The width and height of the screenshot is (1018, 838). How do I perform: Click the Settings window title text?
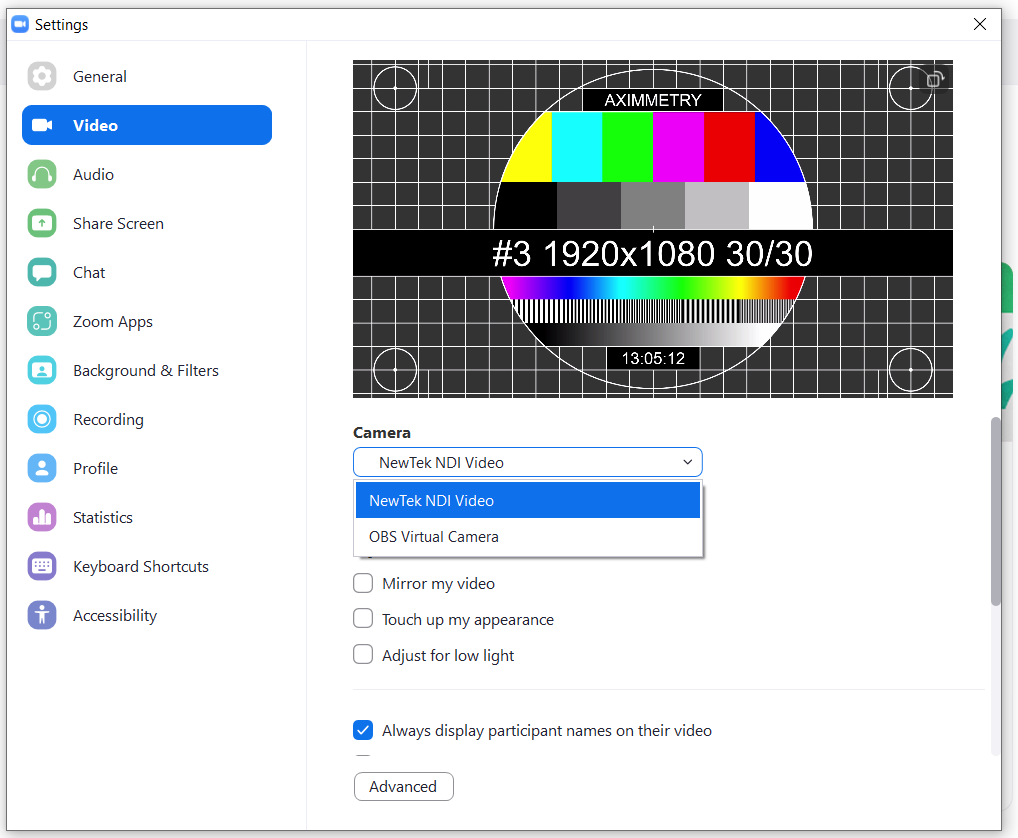(62, 25)
